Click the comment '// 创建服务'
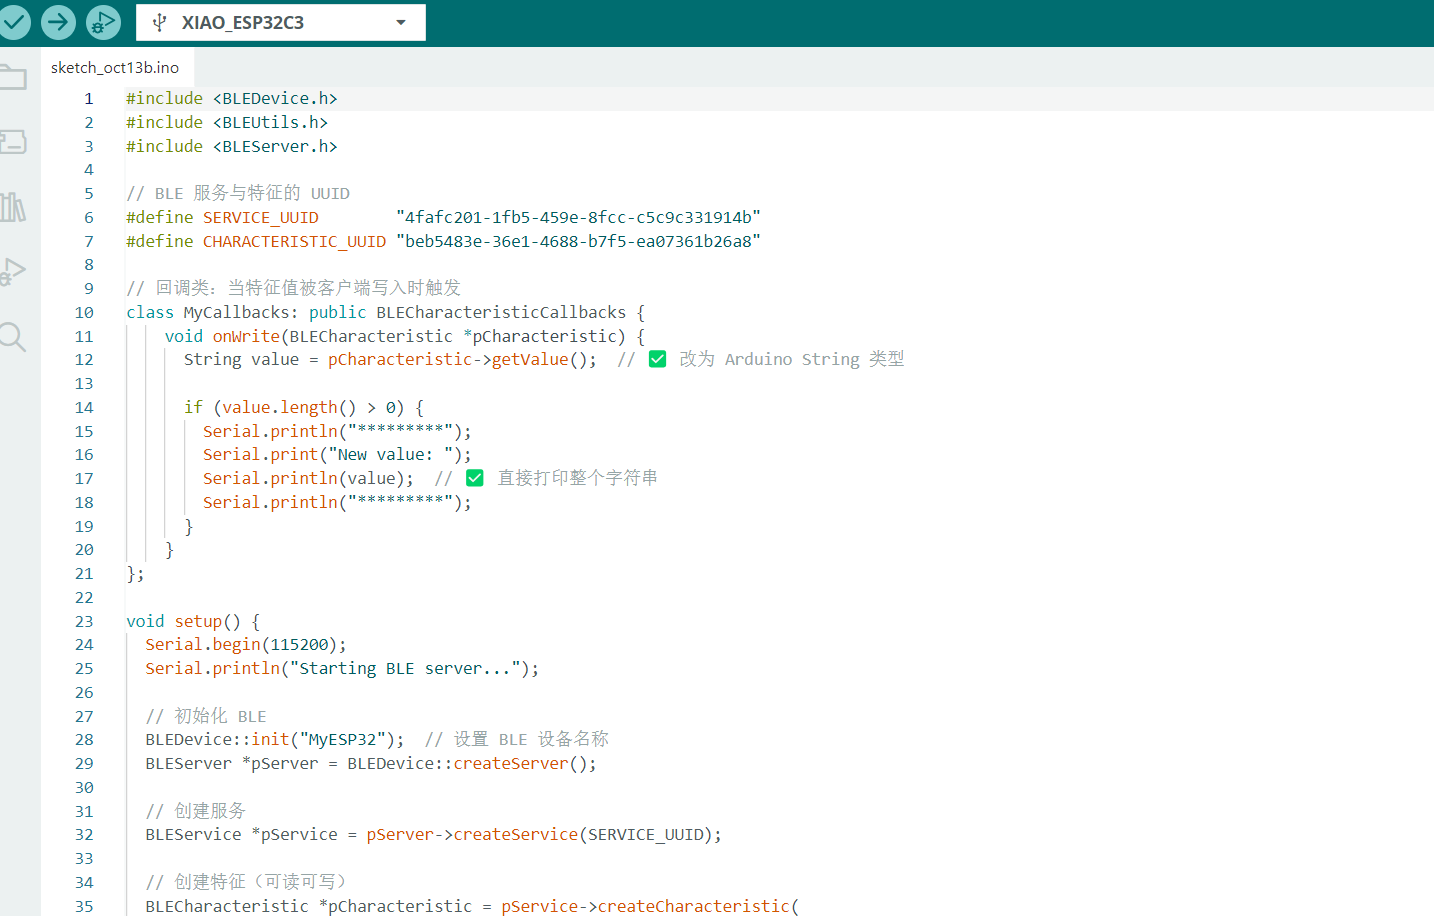This screenshot has width=1434, height=916. tap(195, 811)
